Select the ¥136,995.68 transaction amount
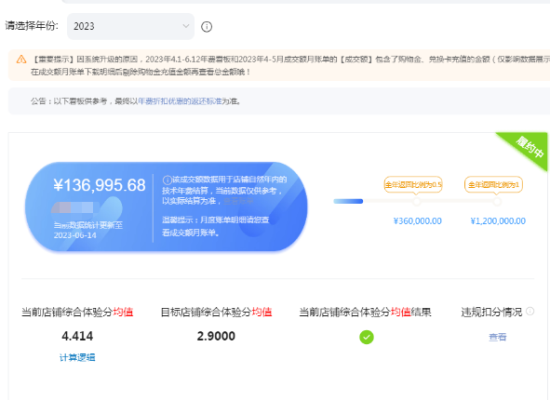Screen dimensions: 550x400 click(100, 185)
